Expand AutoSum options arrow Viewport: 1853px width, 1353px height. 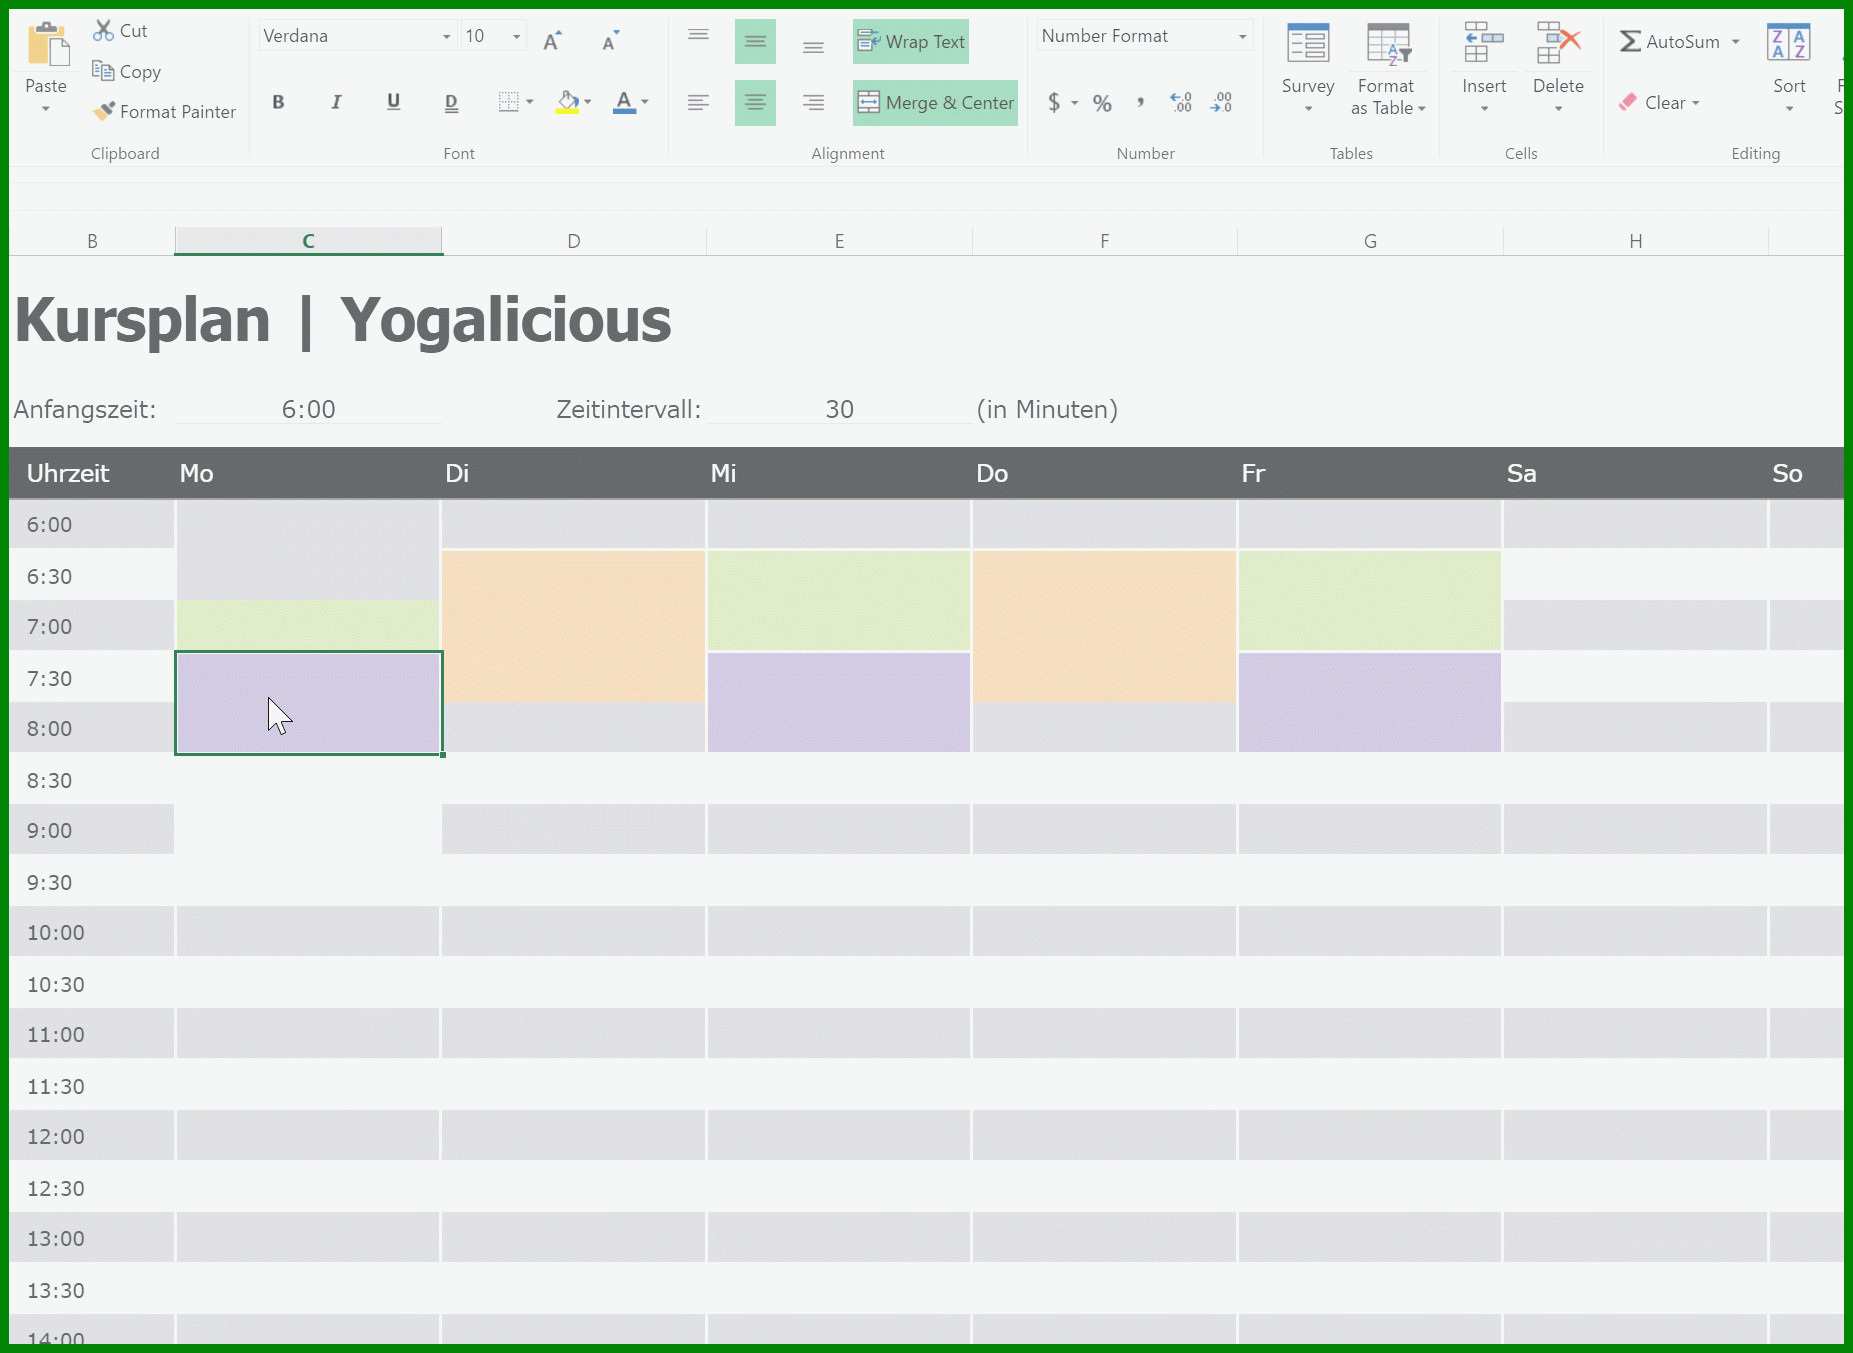pos(1736,42)
